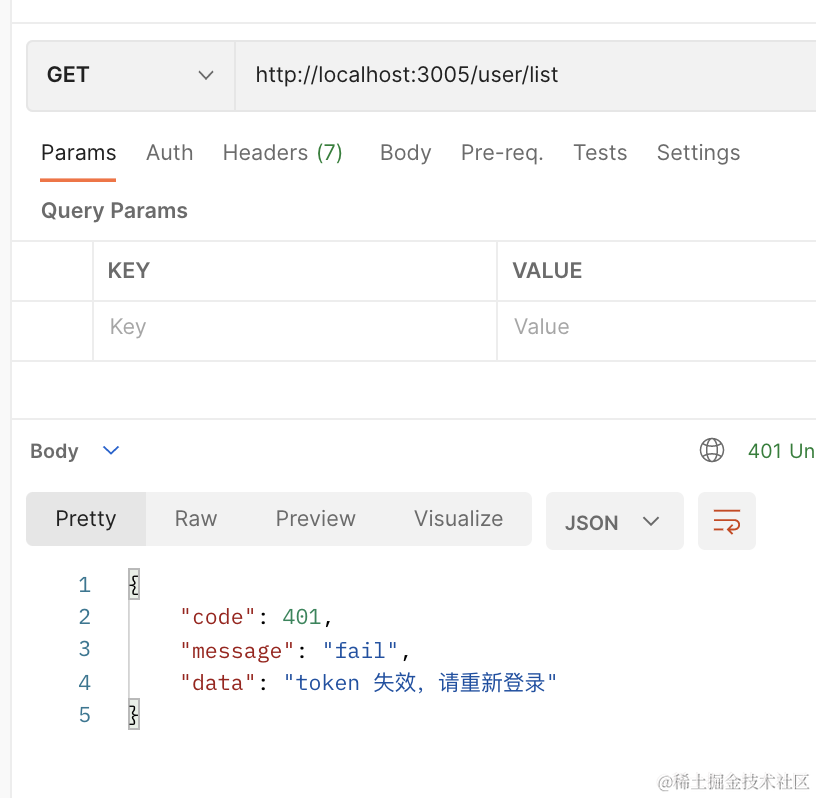Click the query param Key field
The image size is (816, 798).
click(x=294, y=327)
